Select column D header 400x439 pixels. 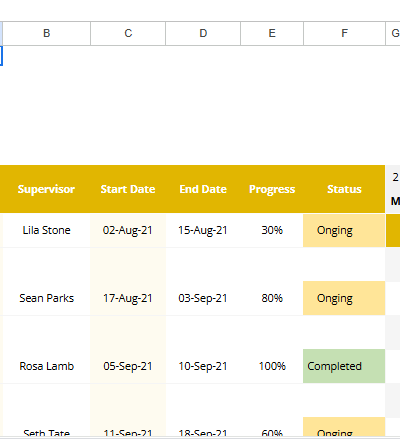203,33
